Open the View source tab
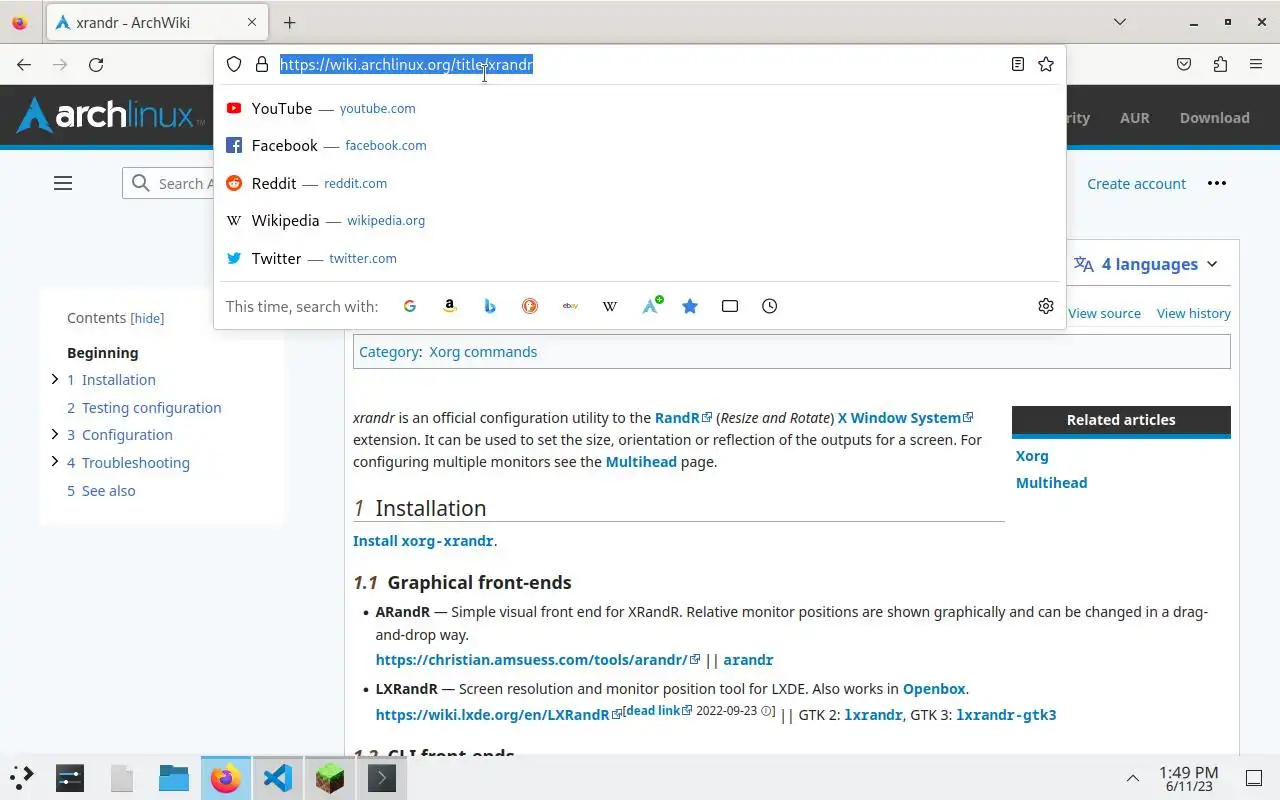This screenshot has width=1280, height=800. pyautogui.click(x=1104, y=313)
